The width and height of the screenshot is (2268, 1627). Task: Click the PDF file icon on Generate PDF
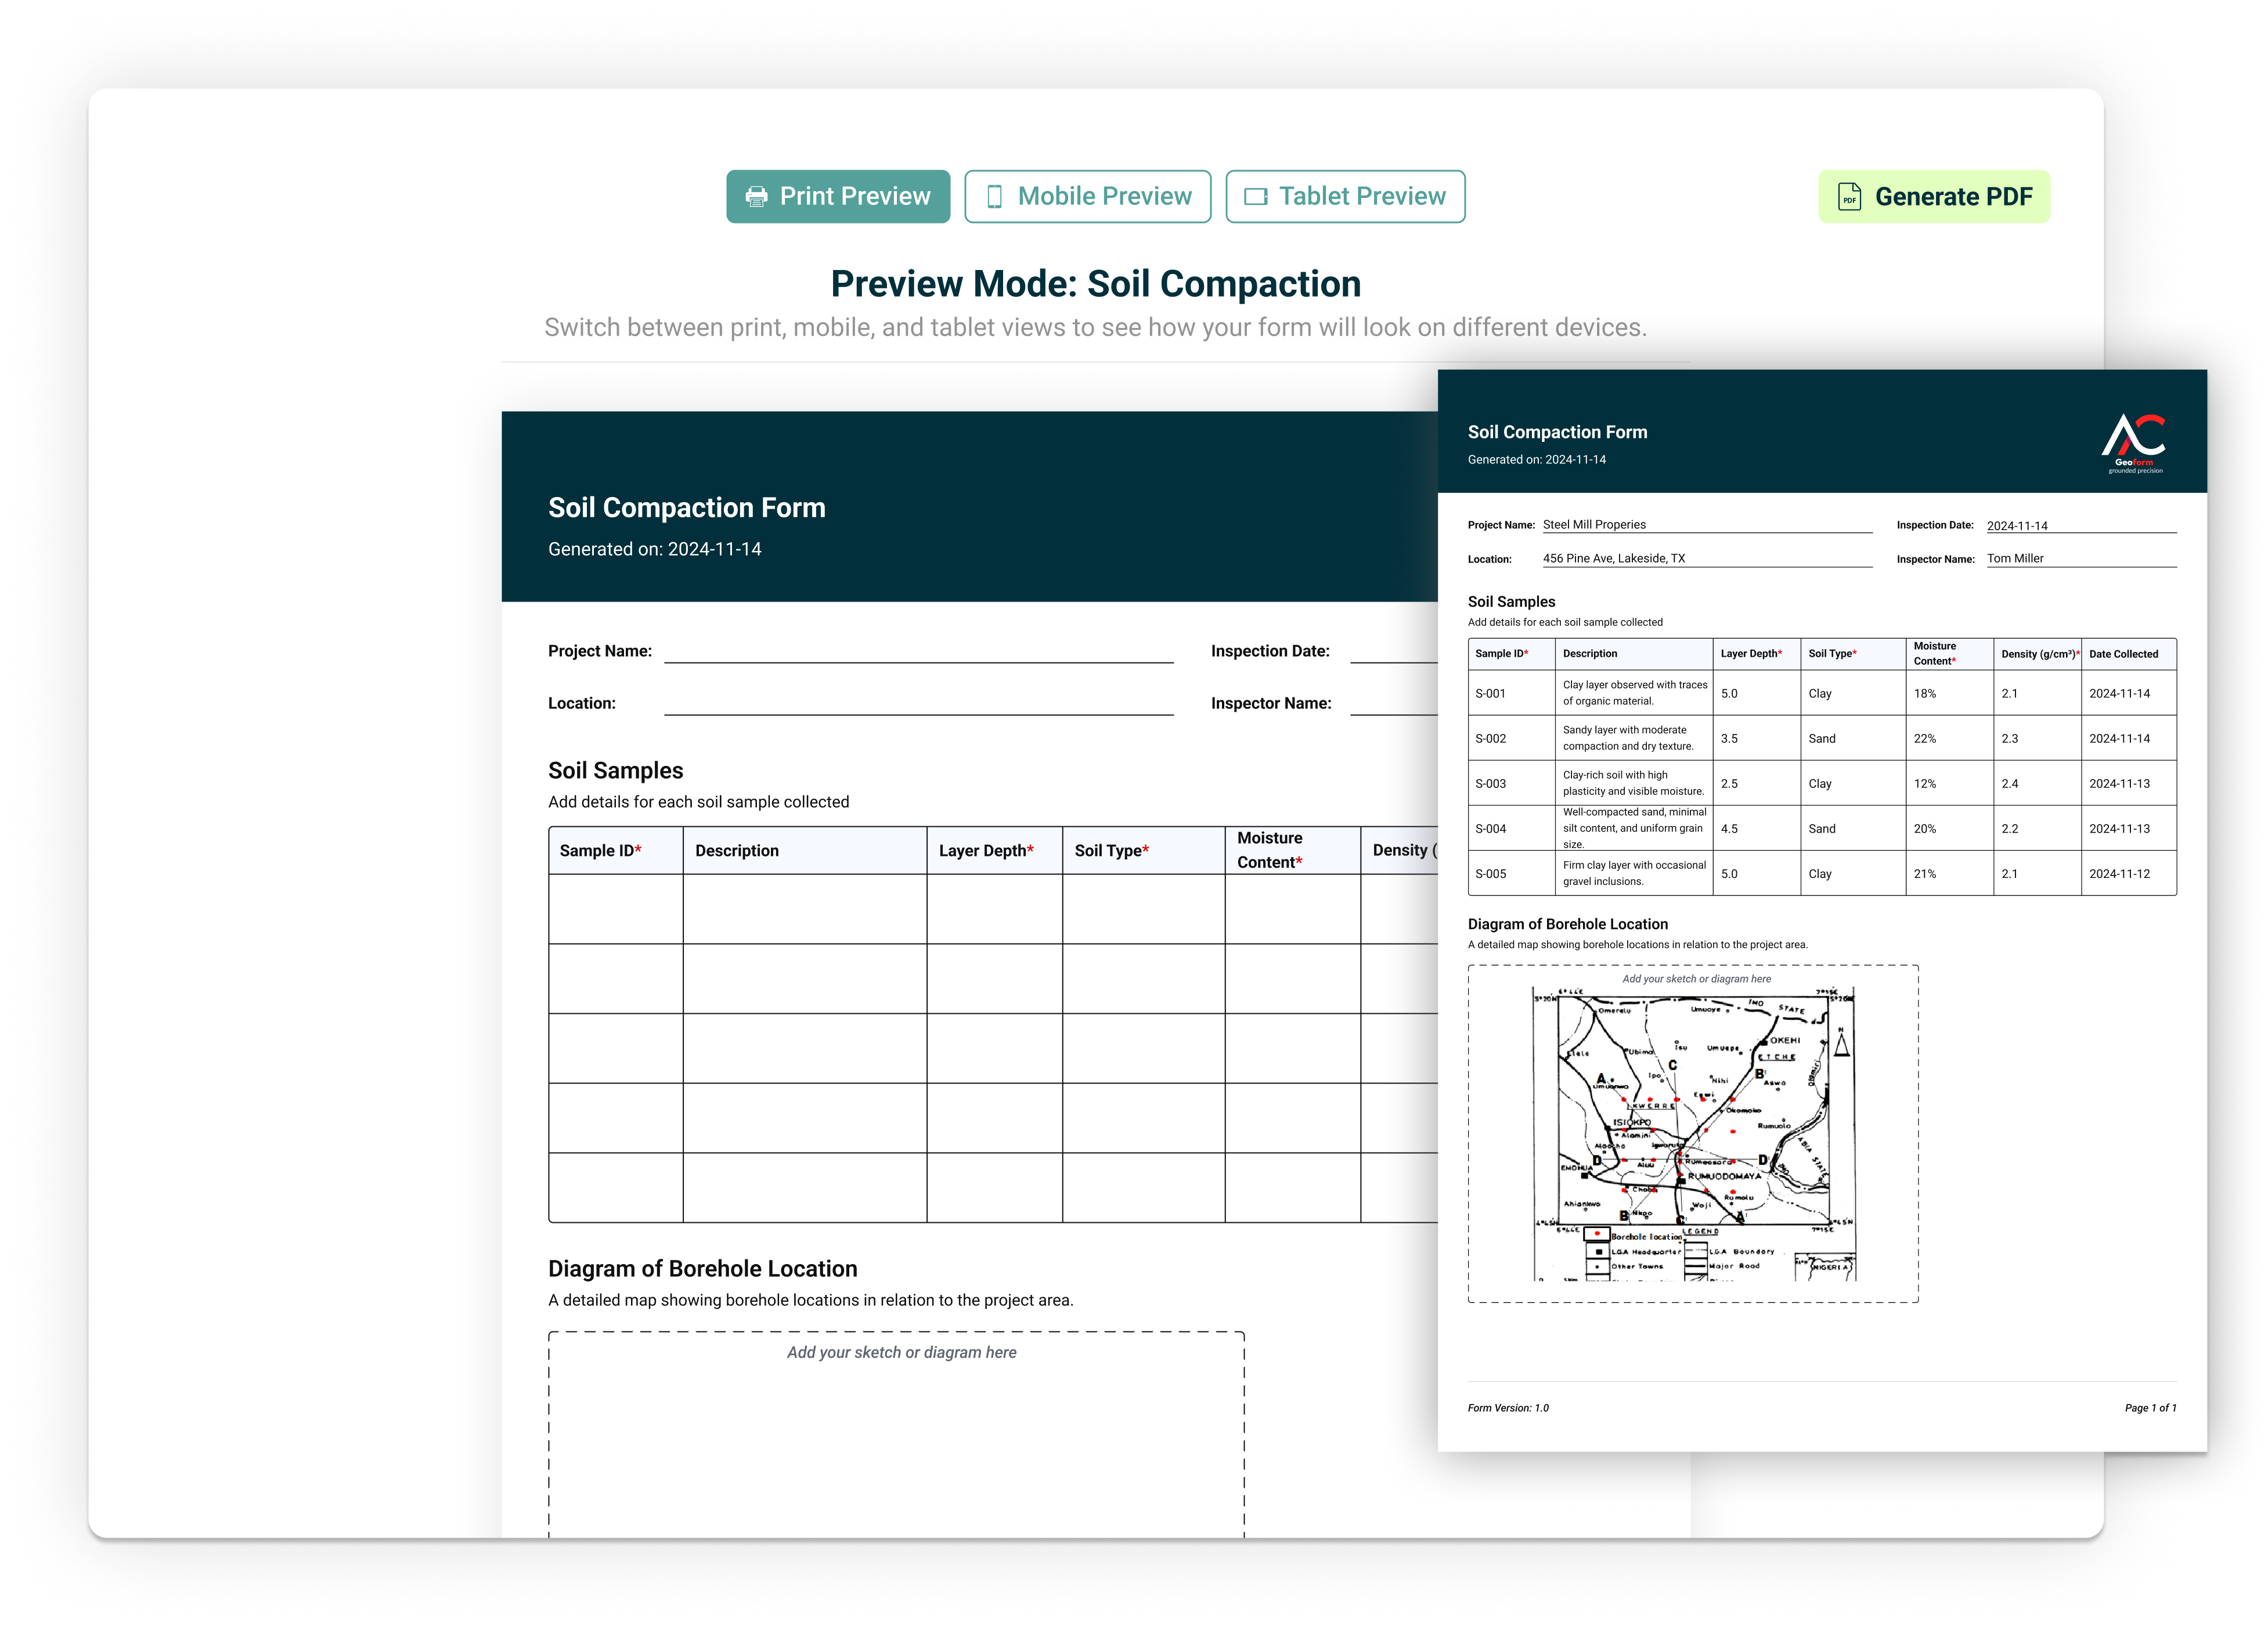click(x=1850, y=196)
